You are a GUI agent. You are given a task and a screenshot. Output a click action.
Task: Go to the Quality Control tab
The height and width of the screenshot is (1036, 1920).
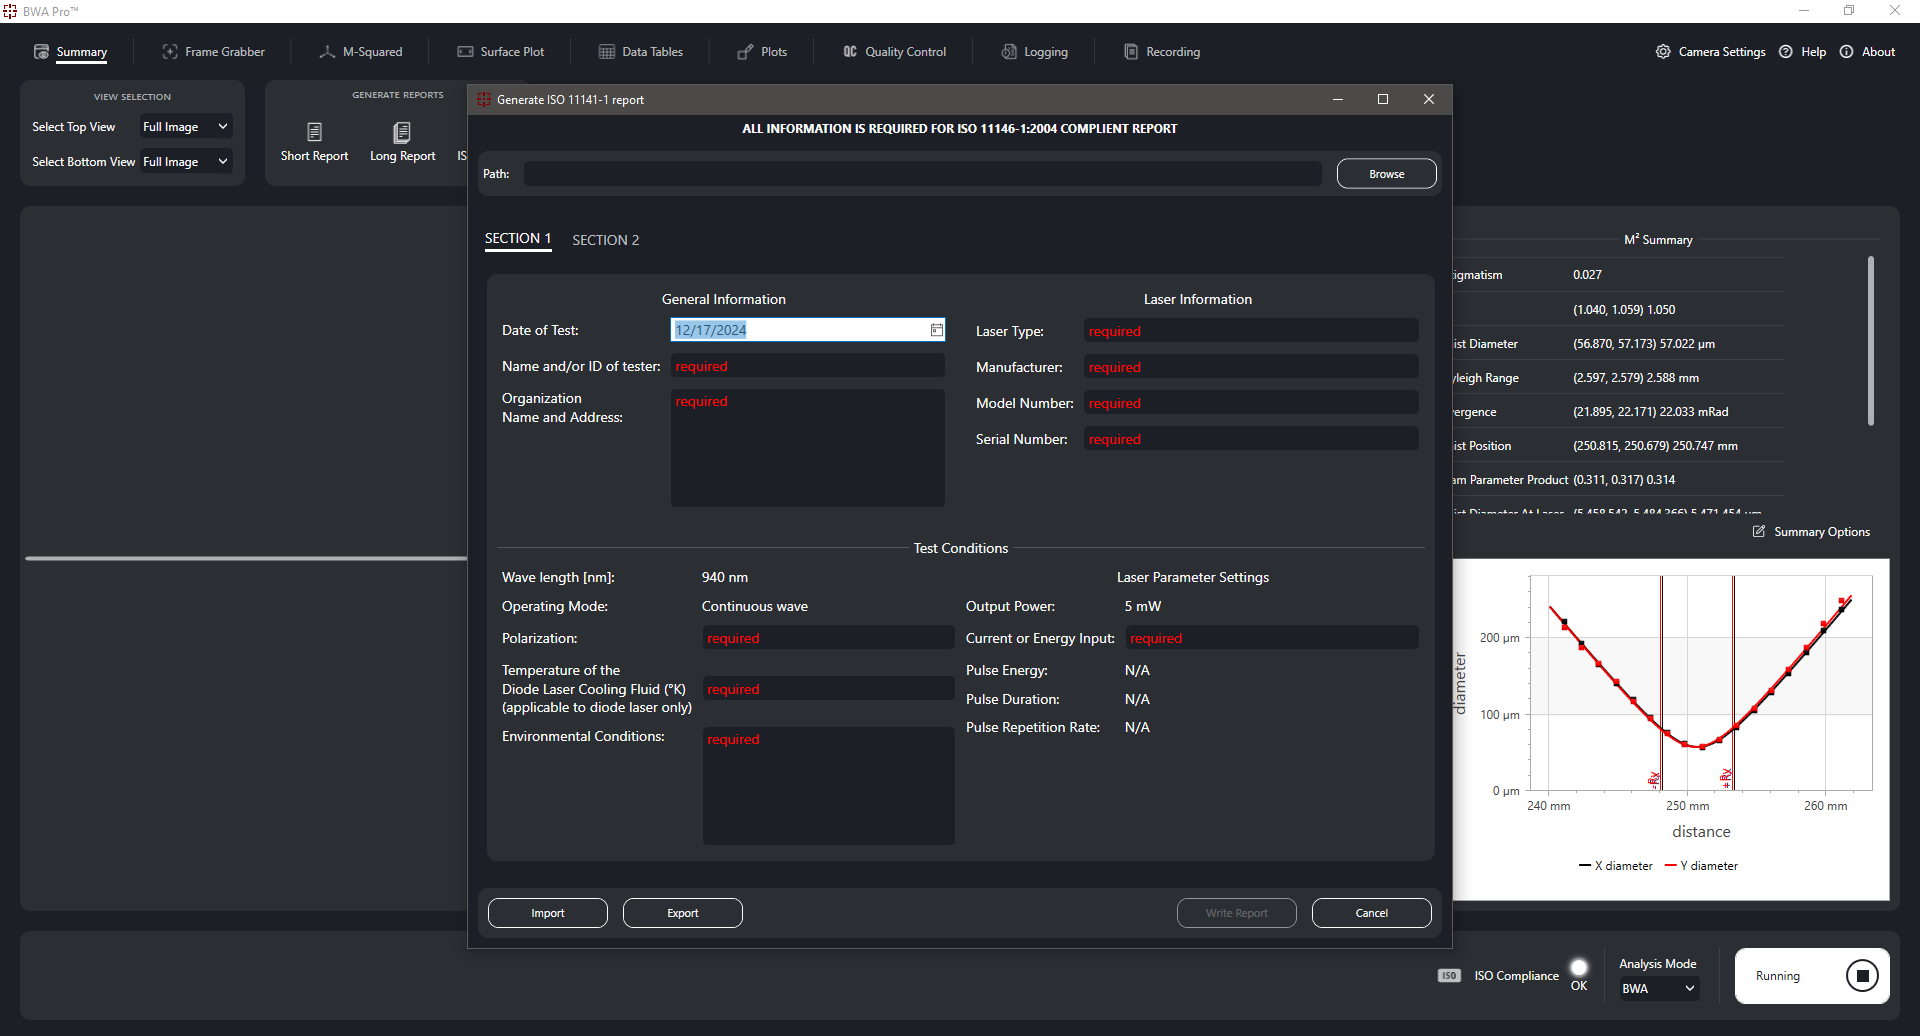(x=894, y=52)
